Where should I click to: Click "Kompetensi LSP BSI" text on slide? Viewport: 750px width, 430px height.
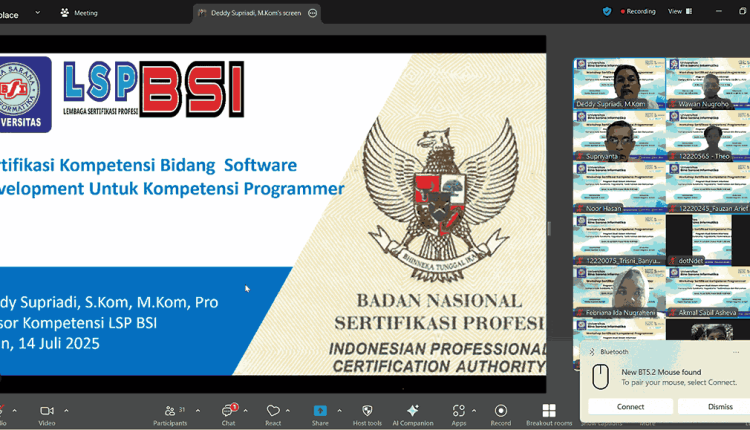coord(89,323)
